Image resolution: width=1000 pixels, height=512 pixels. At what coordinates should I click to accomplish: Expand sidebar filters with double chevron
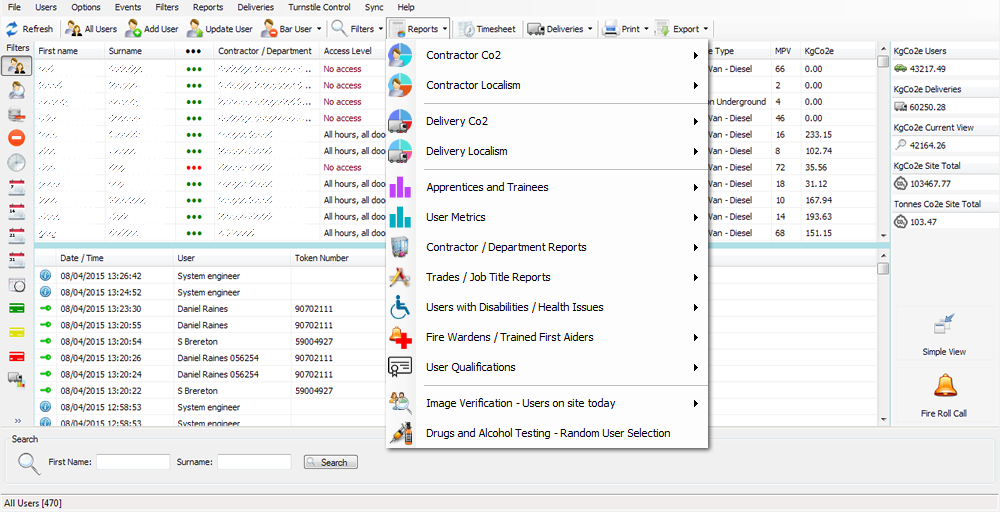(x=16, y=420)
